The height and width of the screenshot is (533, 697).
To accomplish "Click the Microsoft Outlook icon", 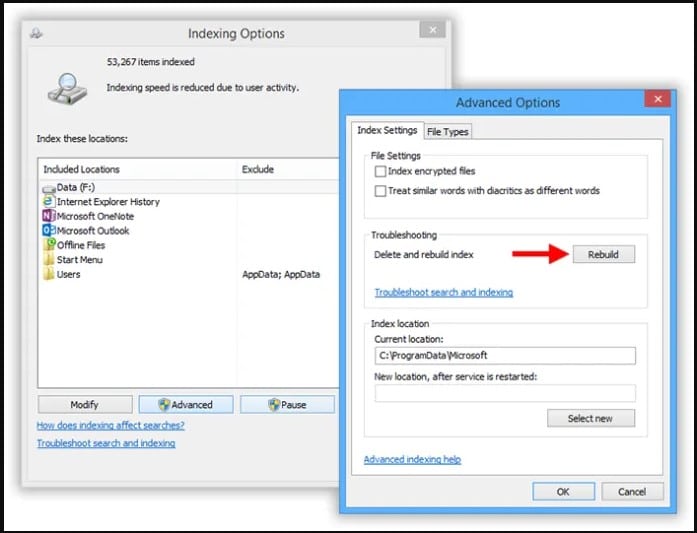I will [48, 230].
